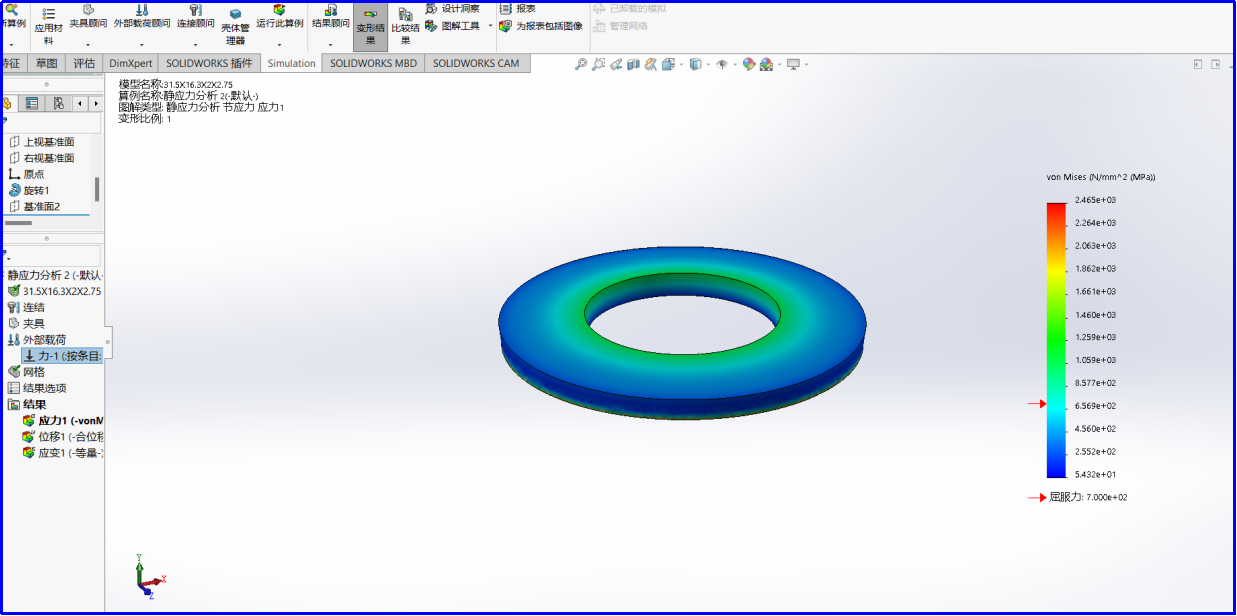Viewport: 1237px width, 616px height.
Task: Open the External Loads Advisor (外部载荷顾问) dropdown
Action: pos(141,45)
